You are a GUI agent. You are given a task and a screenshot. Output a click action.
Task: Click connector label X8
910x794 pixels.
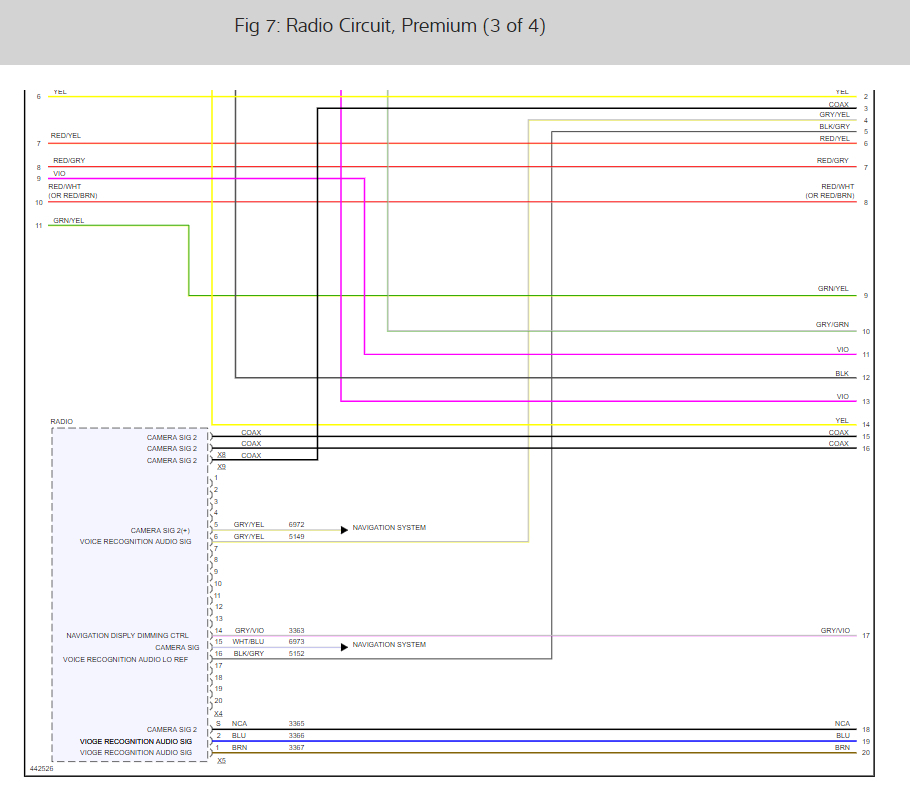pyautogui.click(x=221, y=455)
